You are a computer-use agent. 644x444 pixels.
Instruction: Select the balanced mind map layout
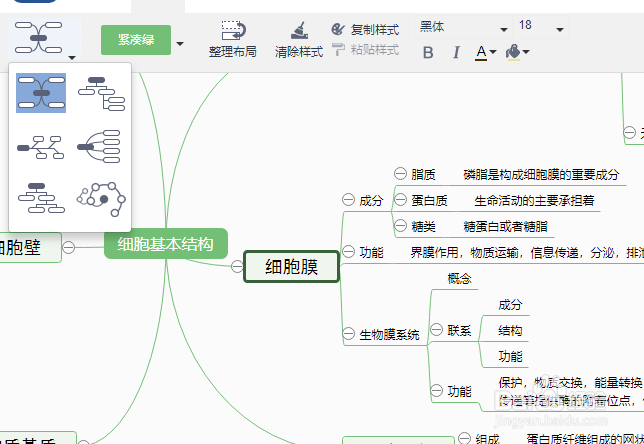tap(41, 93)
